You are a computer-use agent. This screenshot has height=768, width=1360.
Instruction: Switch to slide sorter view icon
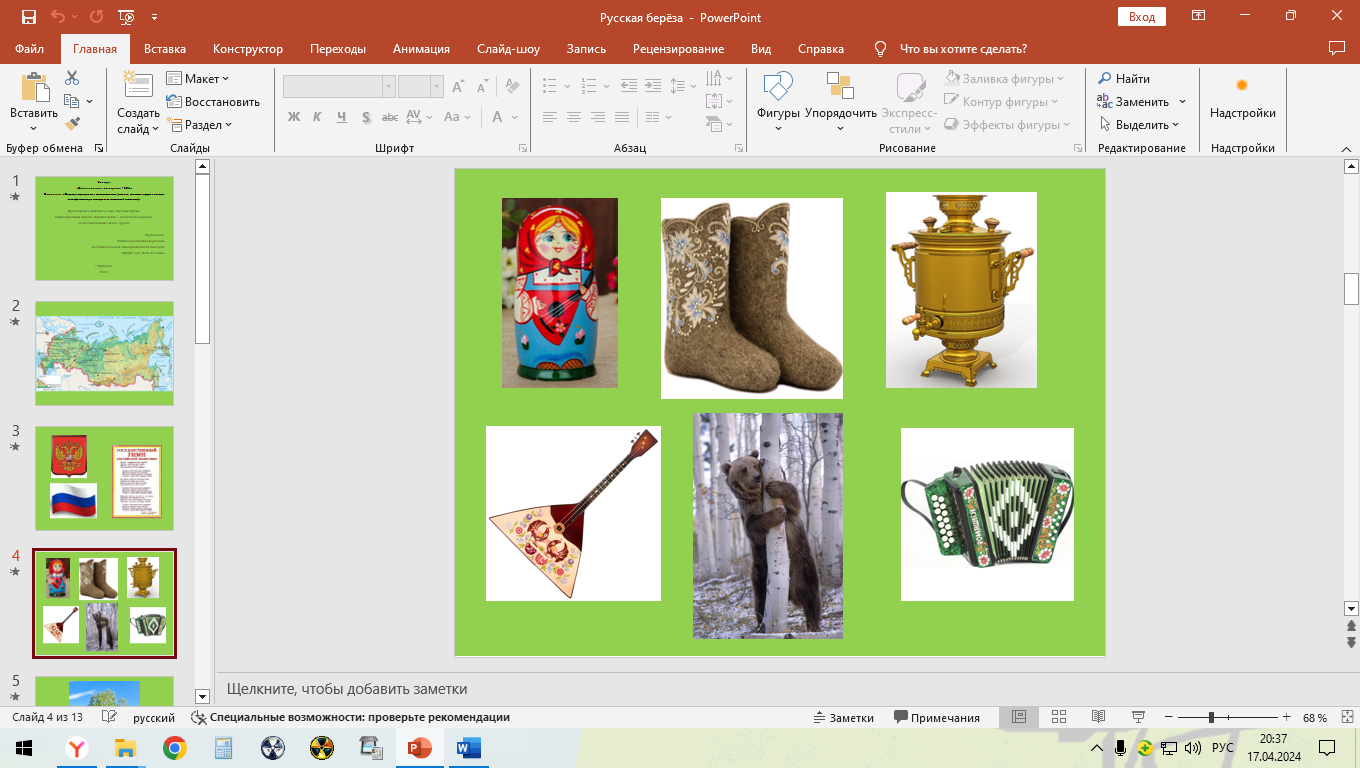point(1060,717)
